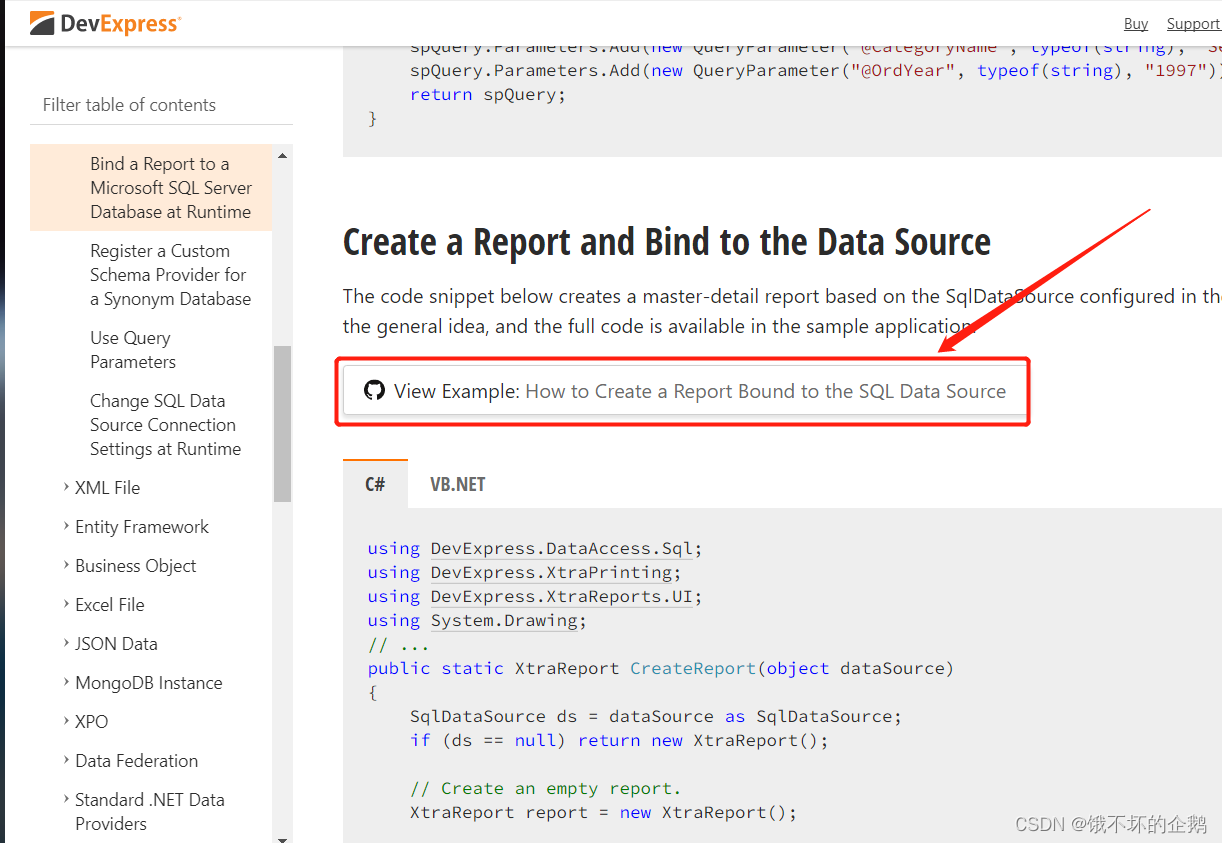Viewport: 1222px width, 843px height.
Task: Click the 'return spQuery;' code line
Action: (x=488, y=94)
